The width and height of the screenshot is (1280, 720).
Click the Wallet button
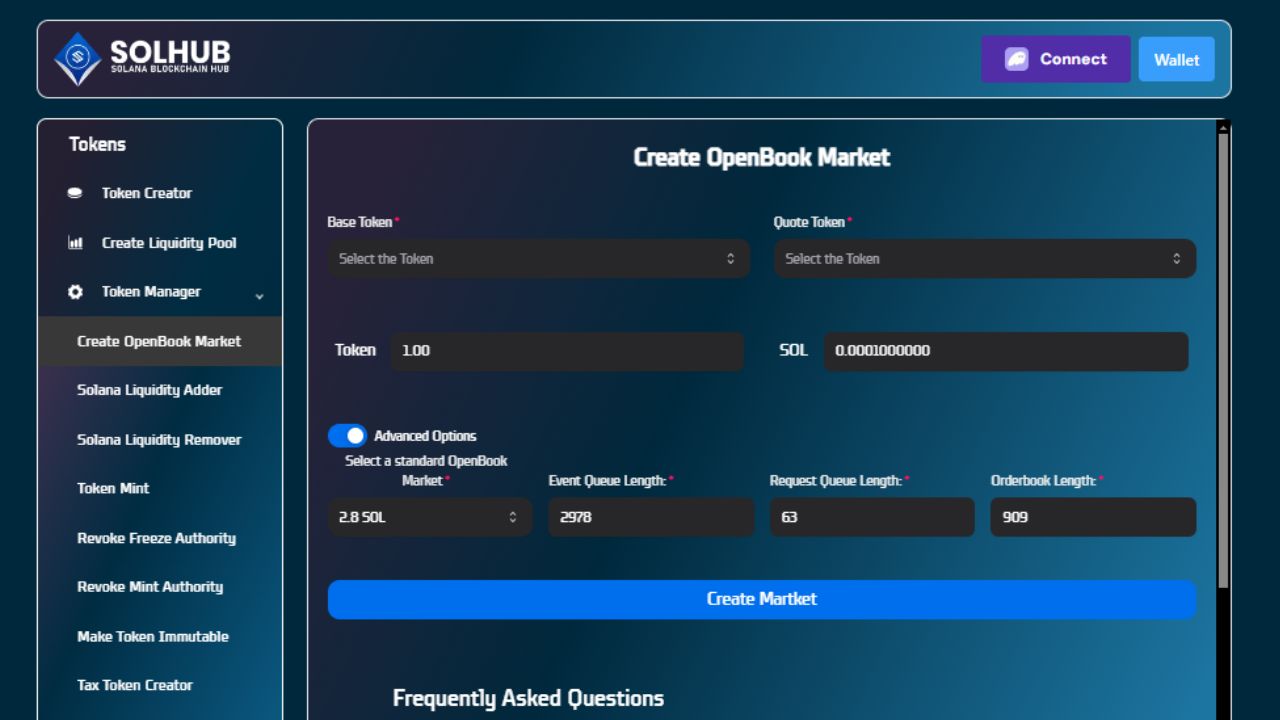pos(1176,59)
